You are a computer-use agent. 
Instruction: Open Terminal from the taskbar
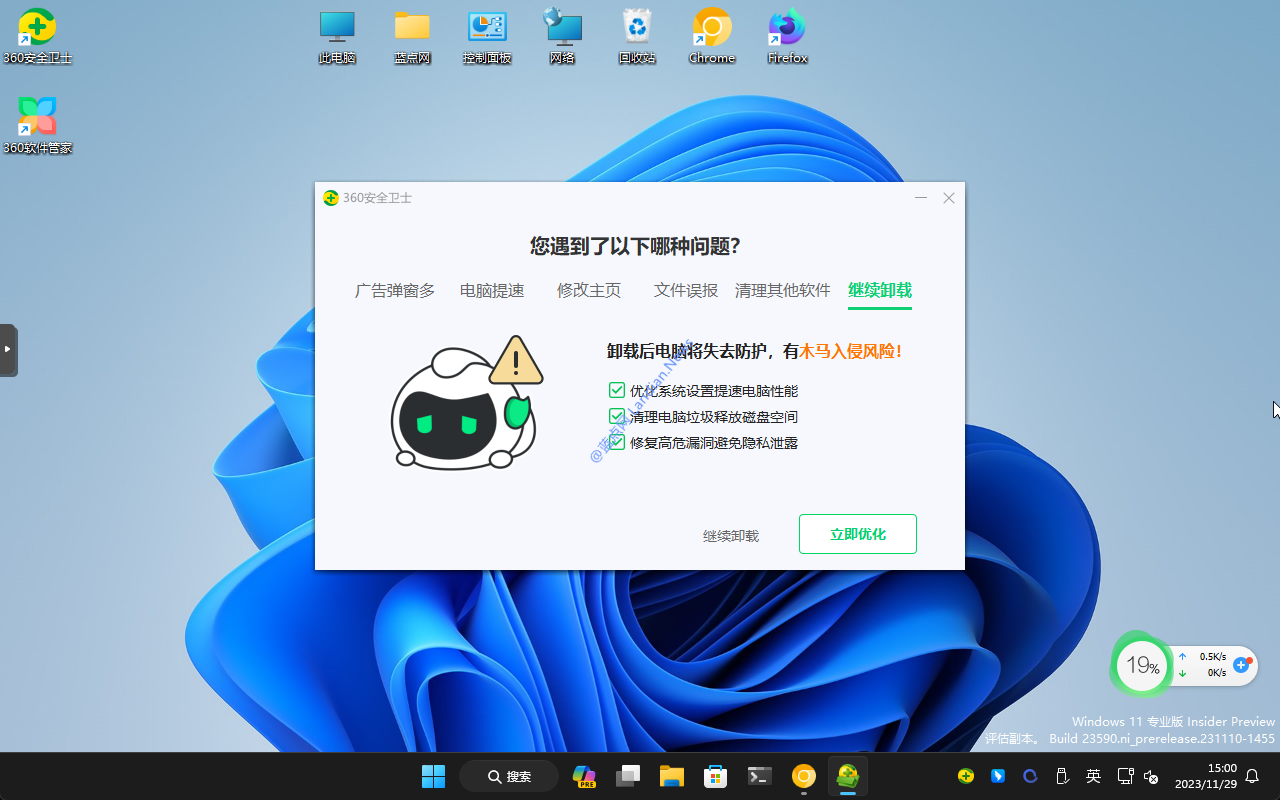pyautogui.click(x=760, y=776)
